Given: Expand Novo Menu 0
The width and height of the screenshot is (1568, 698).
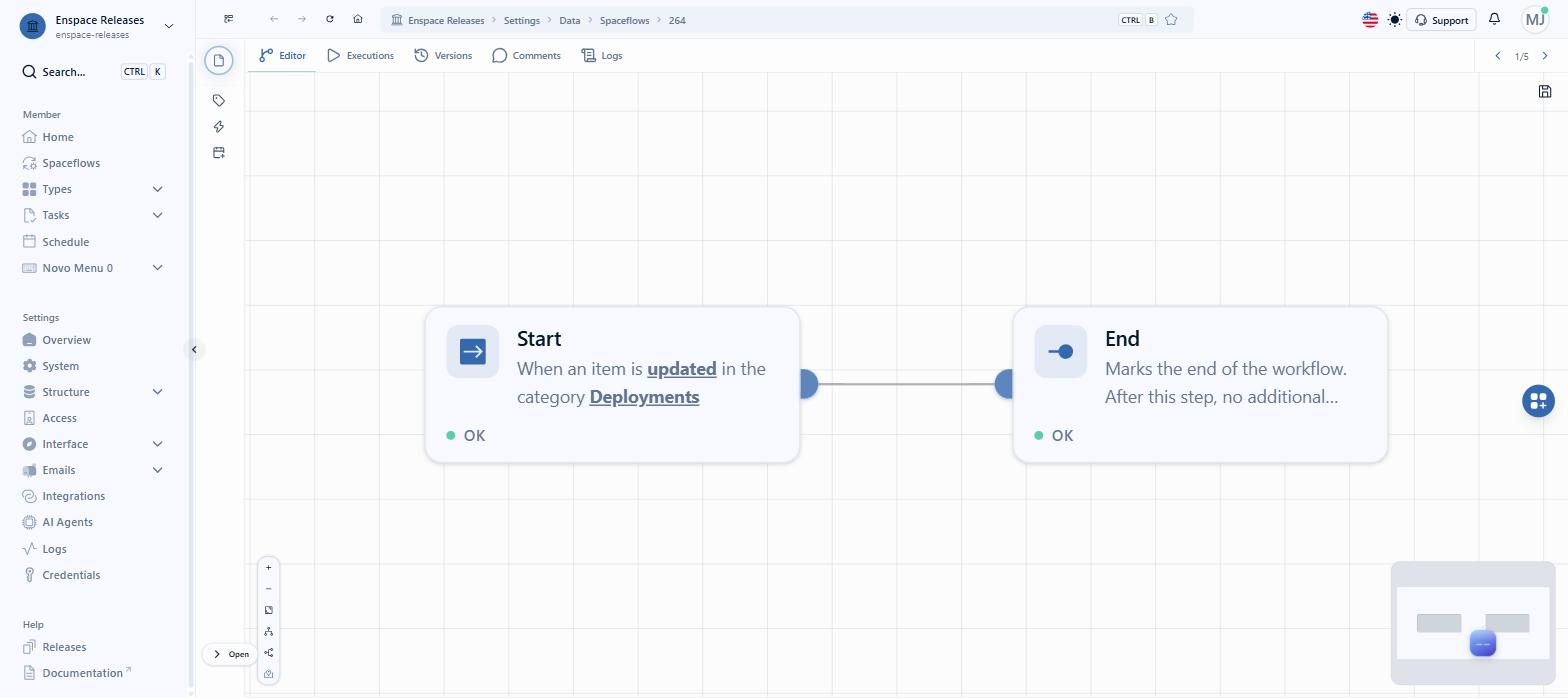Looking at the screenshot, I should click(x=157, y=268).
